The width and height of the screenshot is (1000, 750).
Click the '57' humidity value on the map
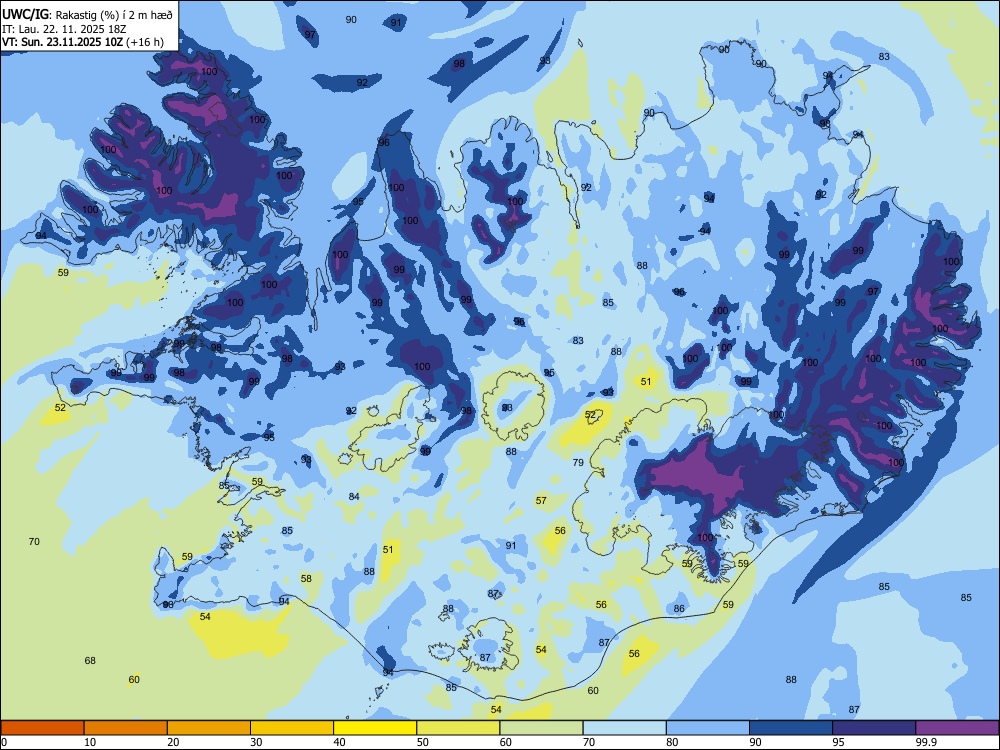541,501
